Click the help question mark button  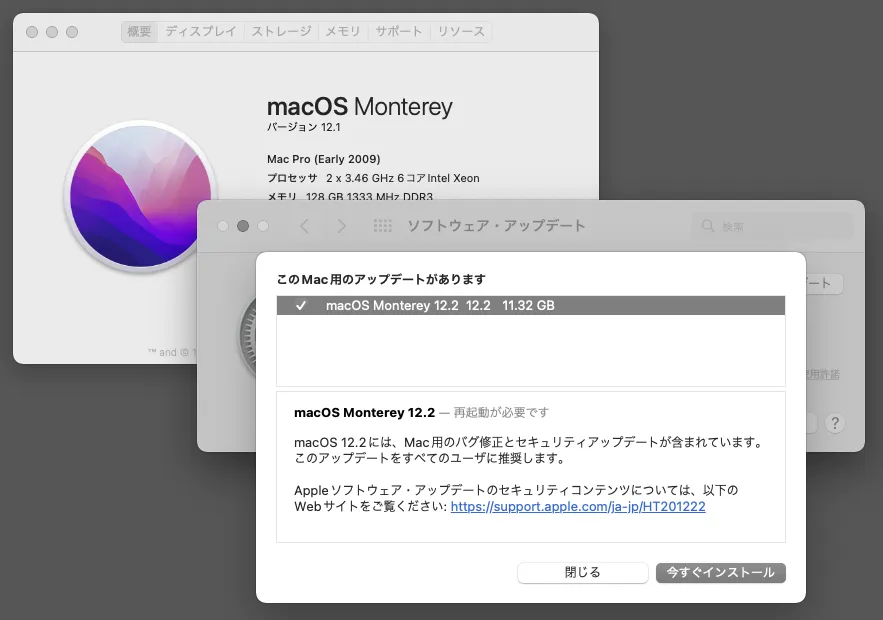pos(835,423)
